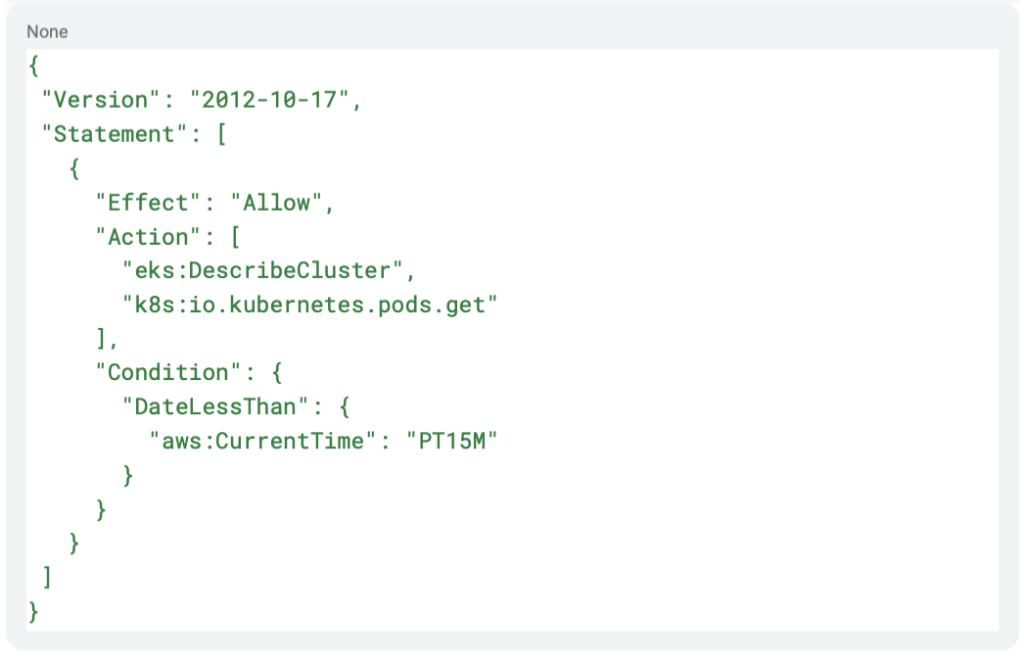Screen dimensions: 1024x664
Task: Click the "PT15M" value
Action: click(452, 441)
